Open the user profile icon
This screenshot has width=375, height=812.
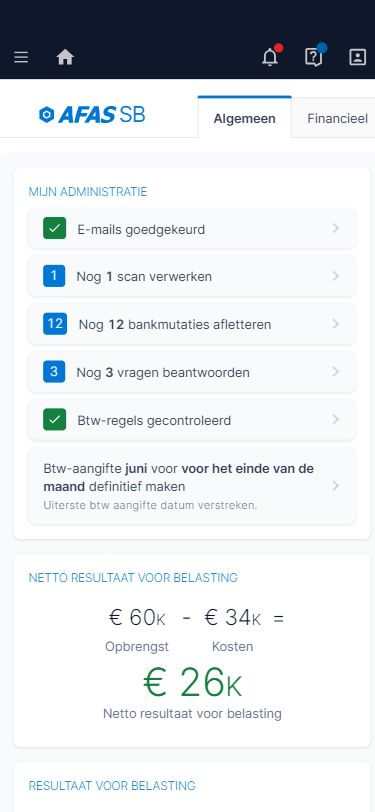point(357,57)
